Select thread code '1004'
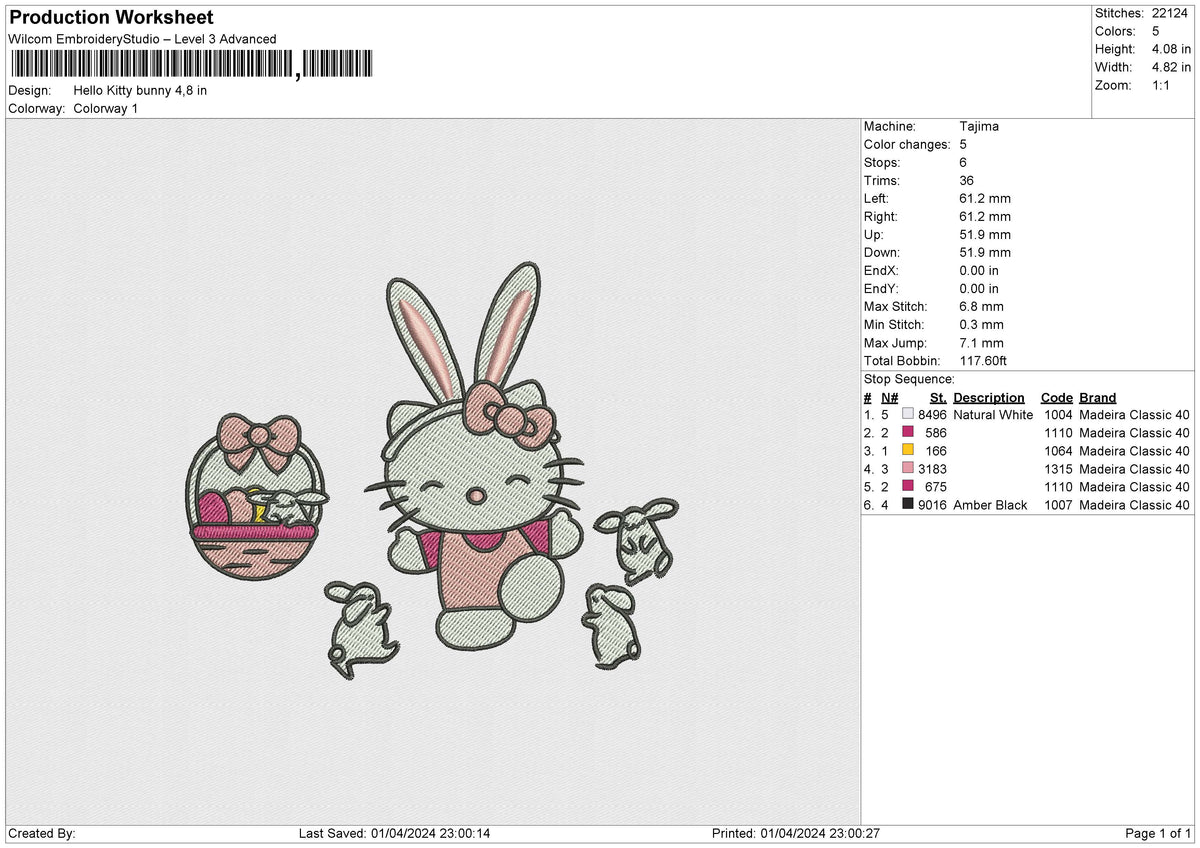Viewport: 1200px width, 848px height. click(1058, 415)
